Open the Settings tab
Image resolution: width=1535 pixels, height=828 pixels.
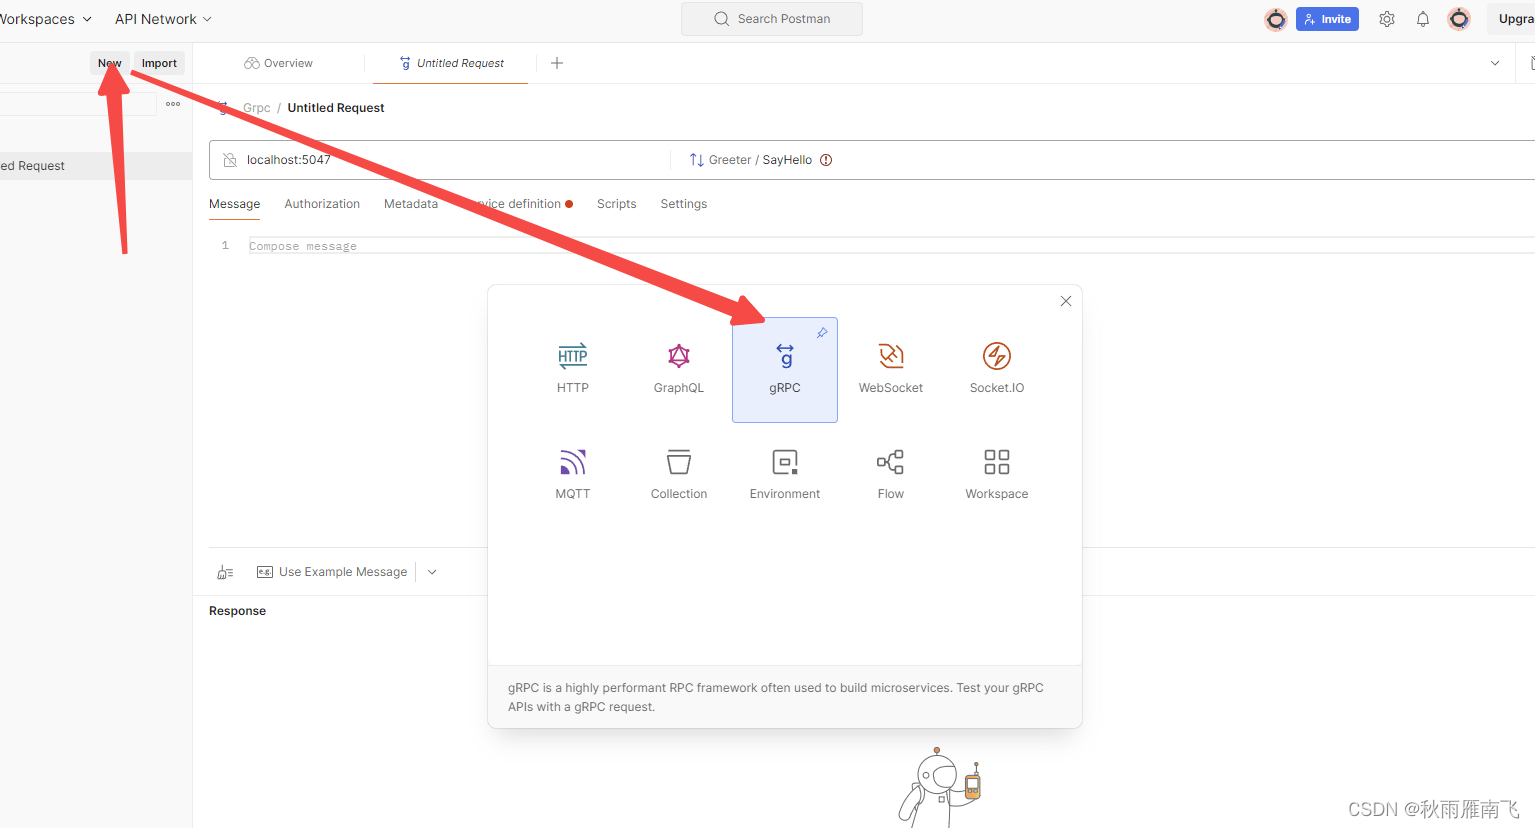coord(684,204)
